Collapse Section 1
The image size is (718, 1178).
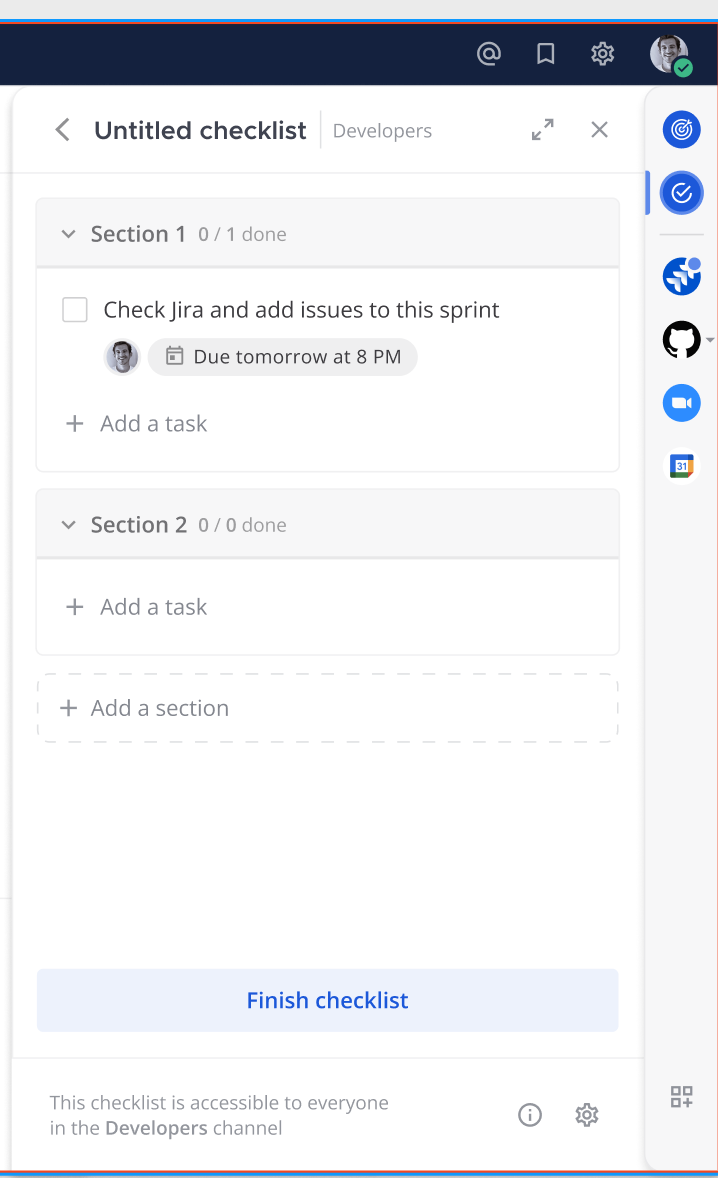(x=68, y=233)
